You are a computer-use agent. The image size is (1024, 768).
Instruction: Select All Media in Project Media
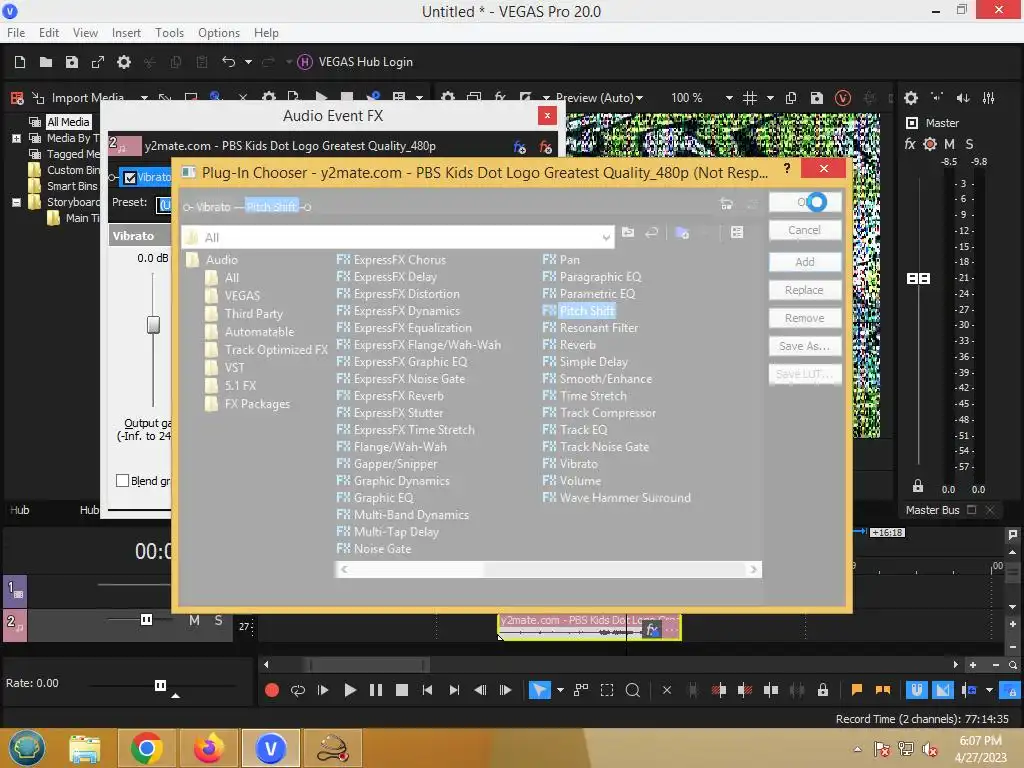pyautogui.click(x=68, y=122)
